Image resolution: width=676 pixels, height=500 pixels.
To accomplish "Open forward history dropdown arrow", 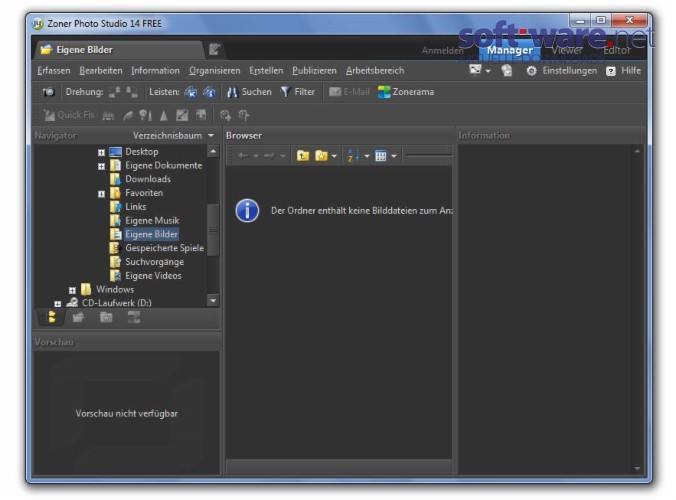I will click(282, 156).
